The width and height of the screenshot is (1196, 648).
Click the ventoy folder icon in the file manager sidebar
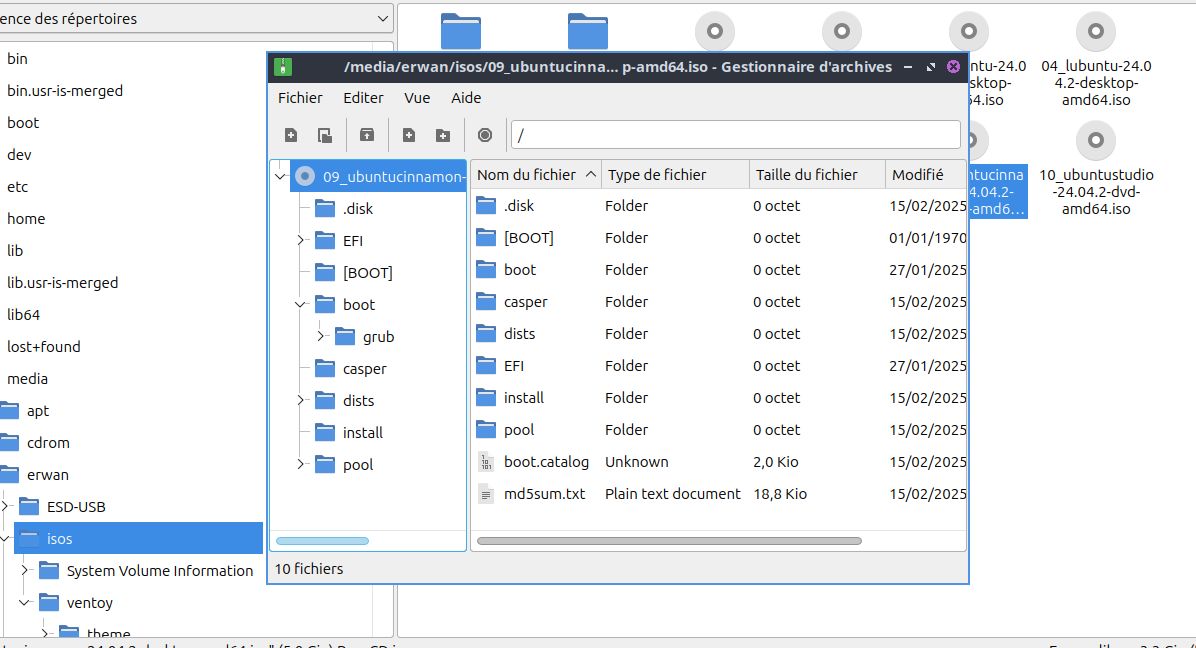coord(49,602)
